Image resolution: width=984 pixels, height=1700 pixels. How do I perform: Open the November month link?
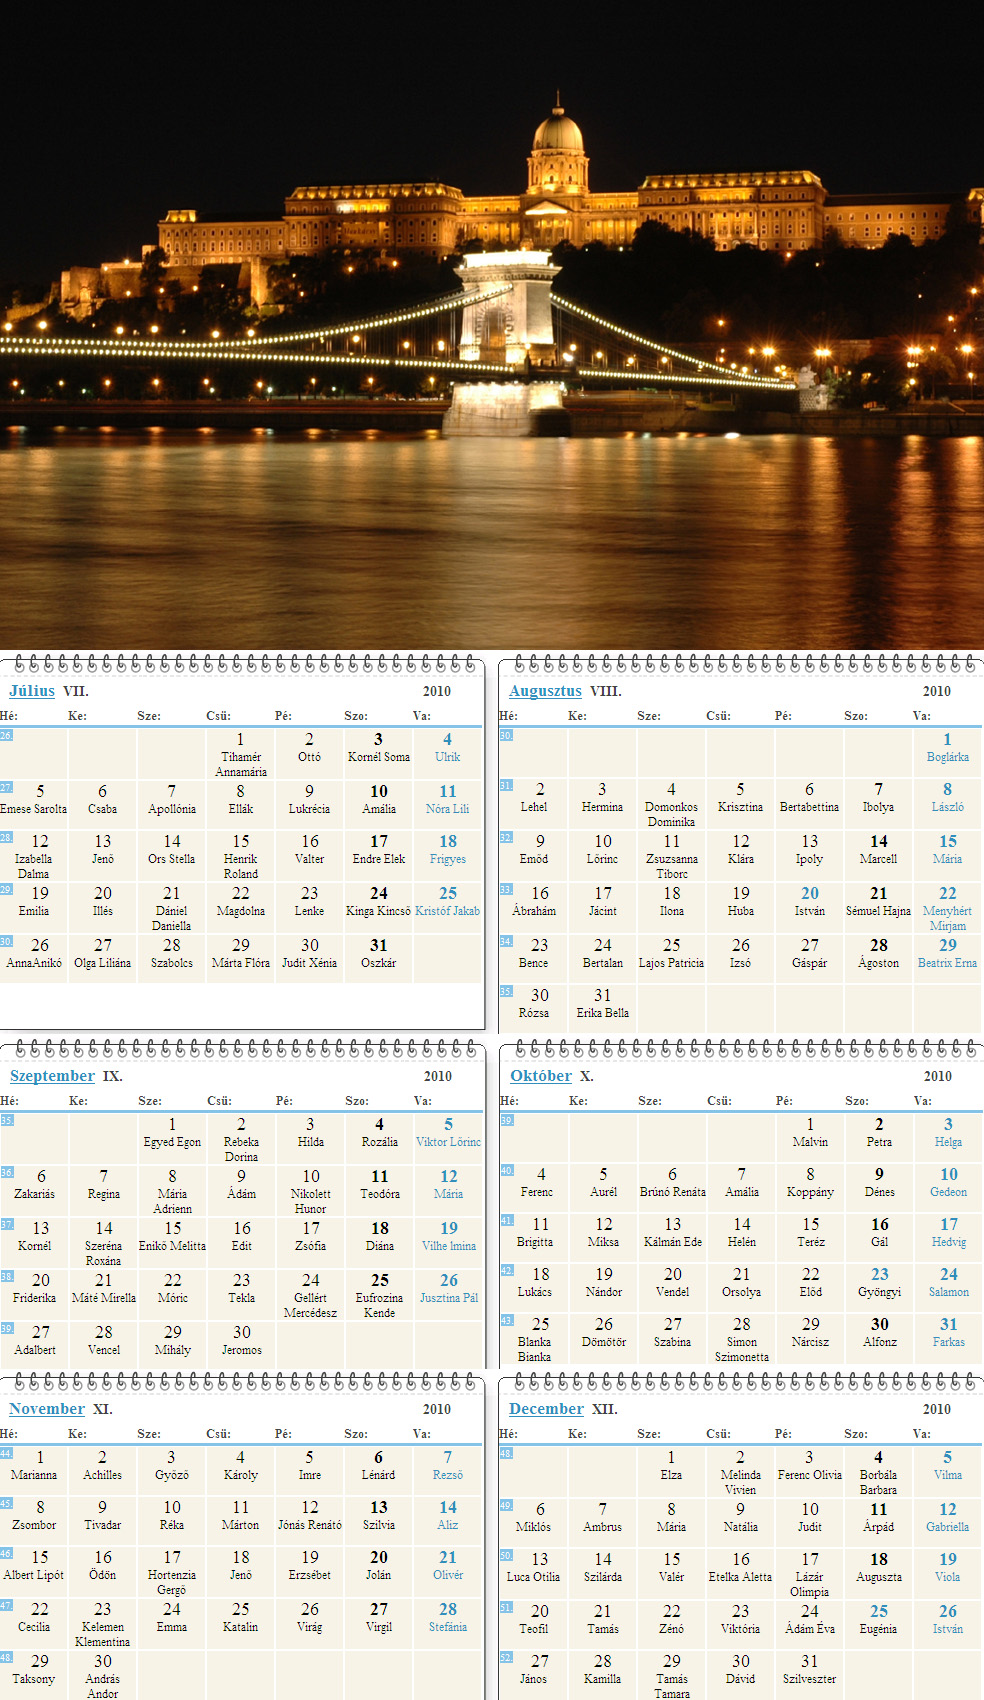pos(47,1409)
